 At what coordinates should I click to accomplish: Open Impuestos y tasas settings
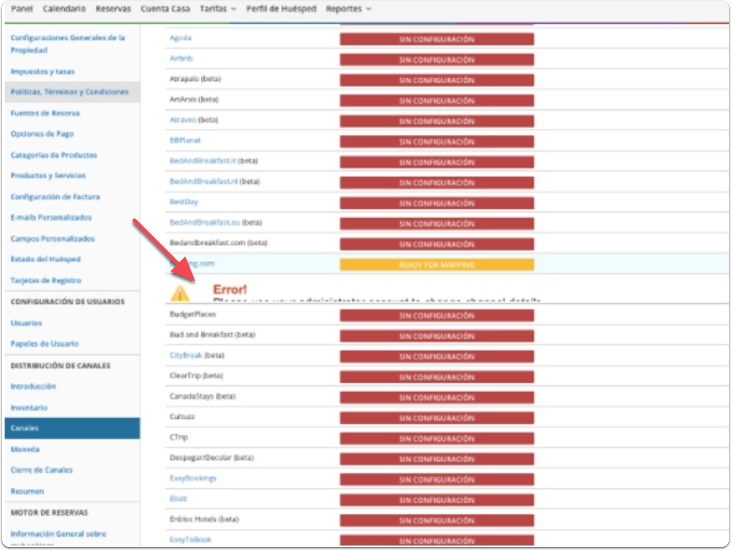[42, 71]
